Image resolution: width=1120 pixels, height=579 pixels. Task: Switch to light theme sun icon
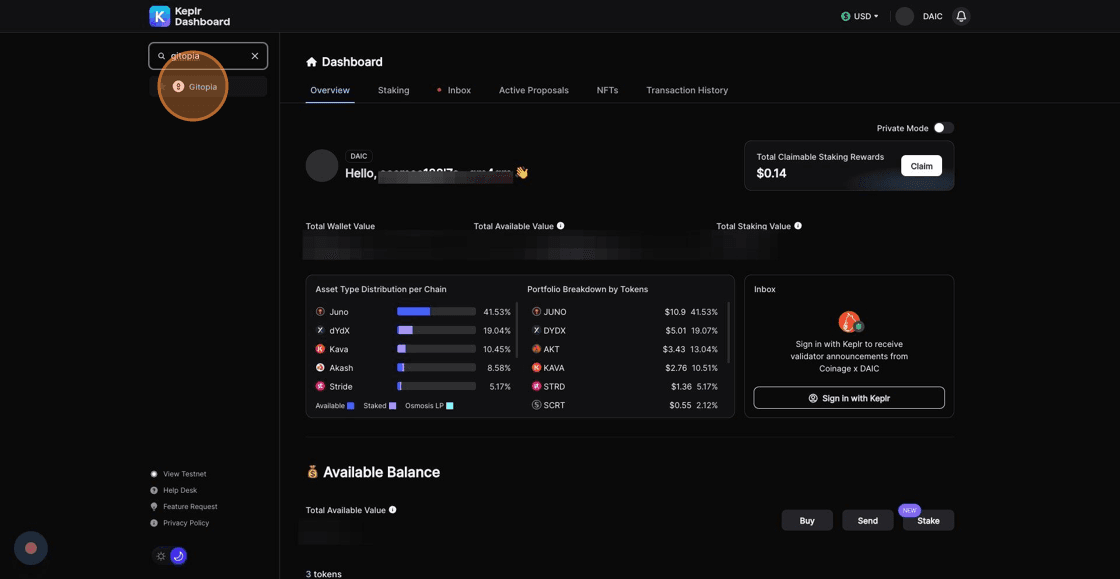[161, 556]
